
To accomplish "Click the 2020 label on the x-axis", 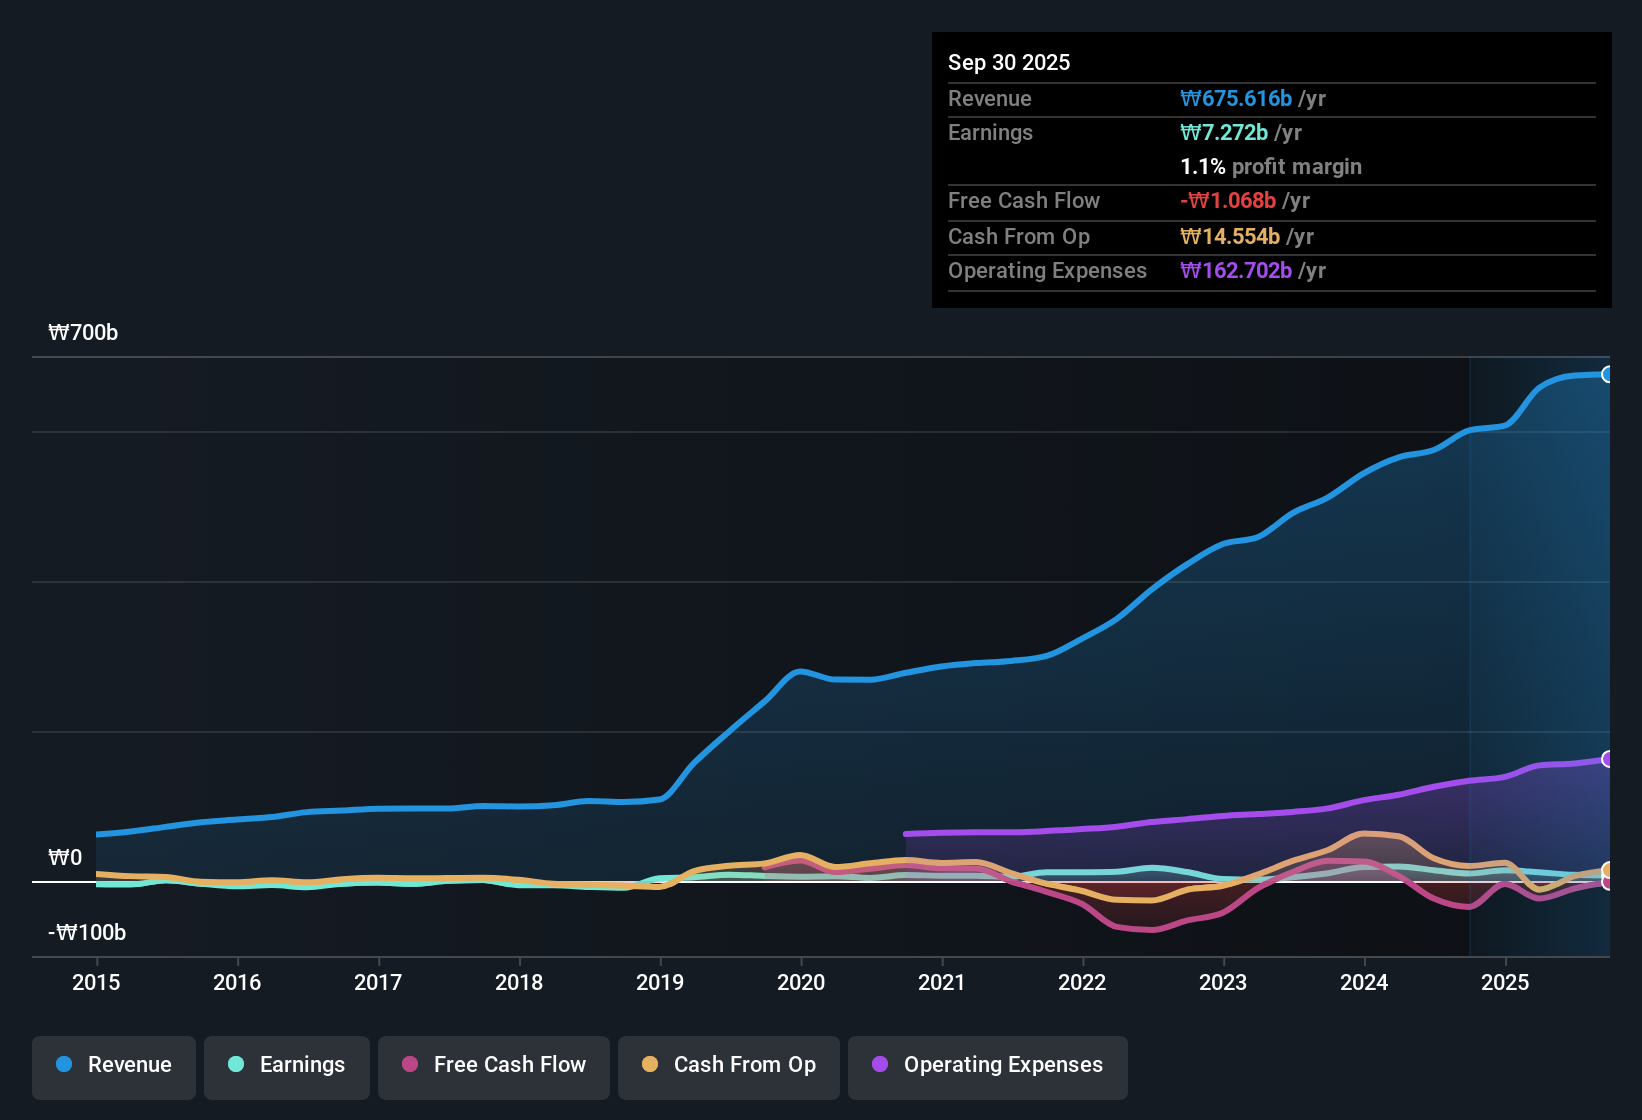I will coord(801,983).
